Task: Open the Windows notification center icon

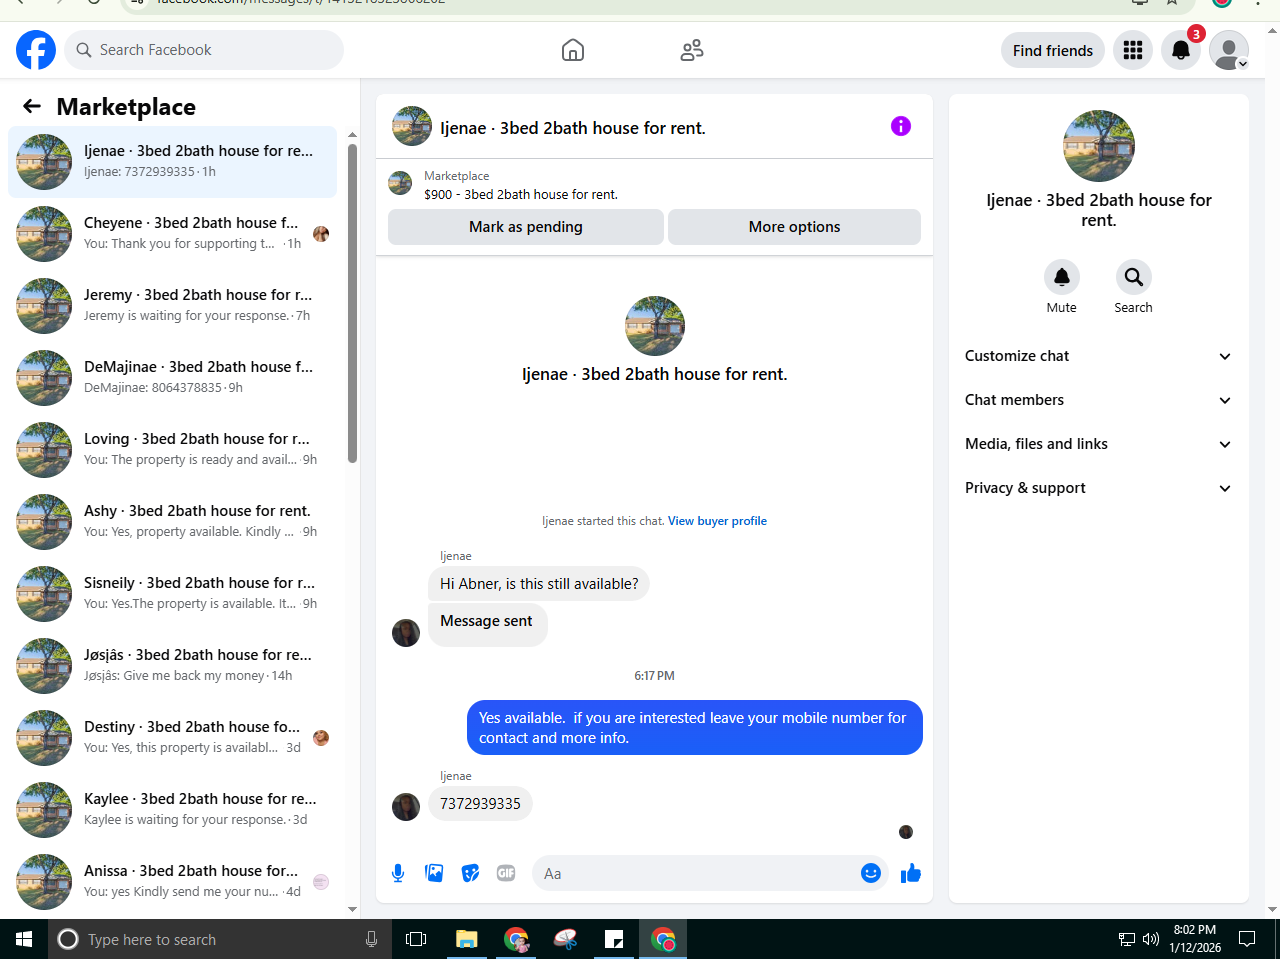Action: pyautogui.click(x=1247, y=939)
